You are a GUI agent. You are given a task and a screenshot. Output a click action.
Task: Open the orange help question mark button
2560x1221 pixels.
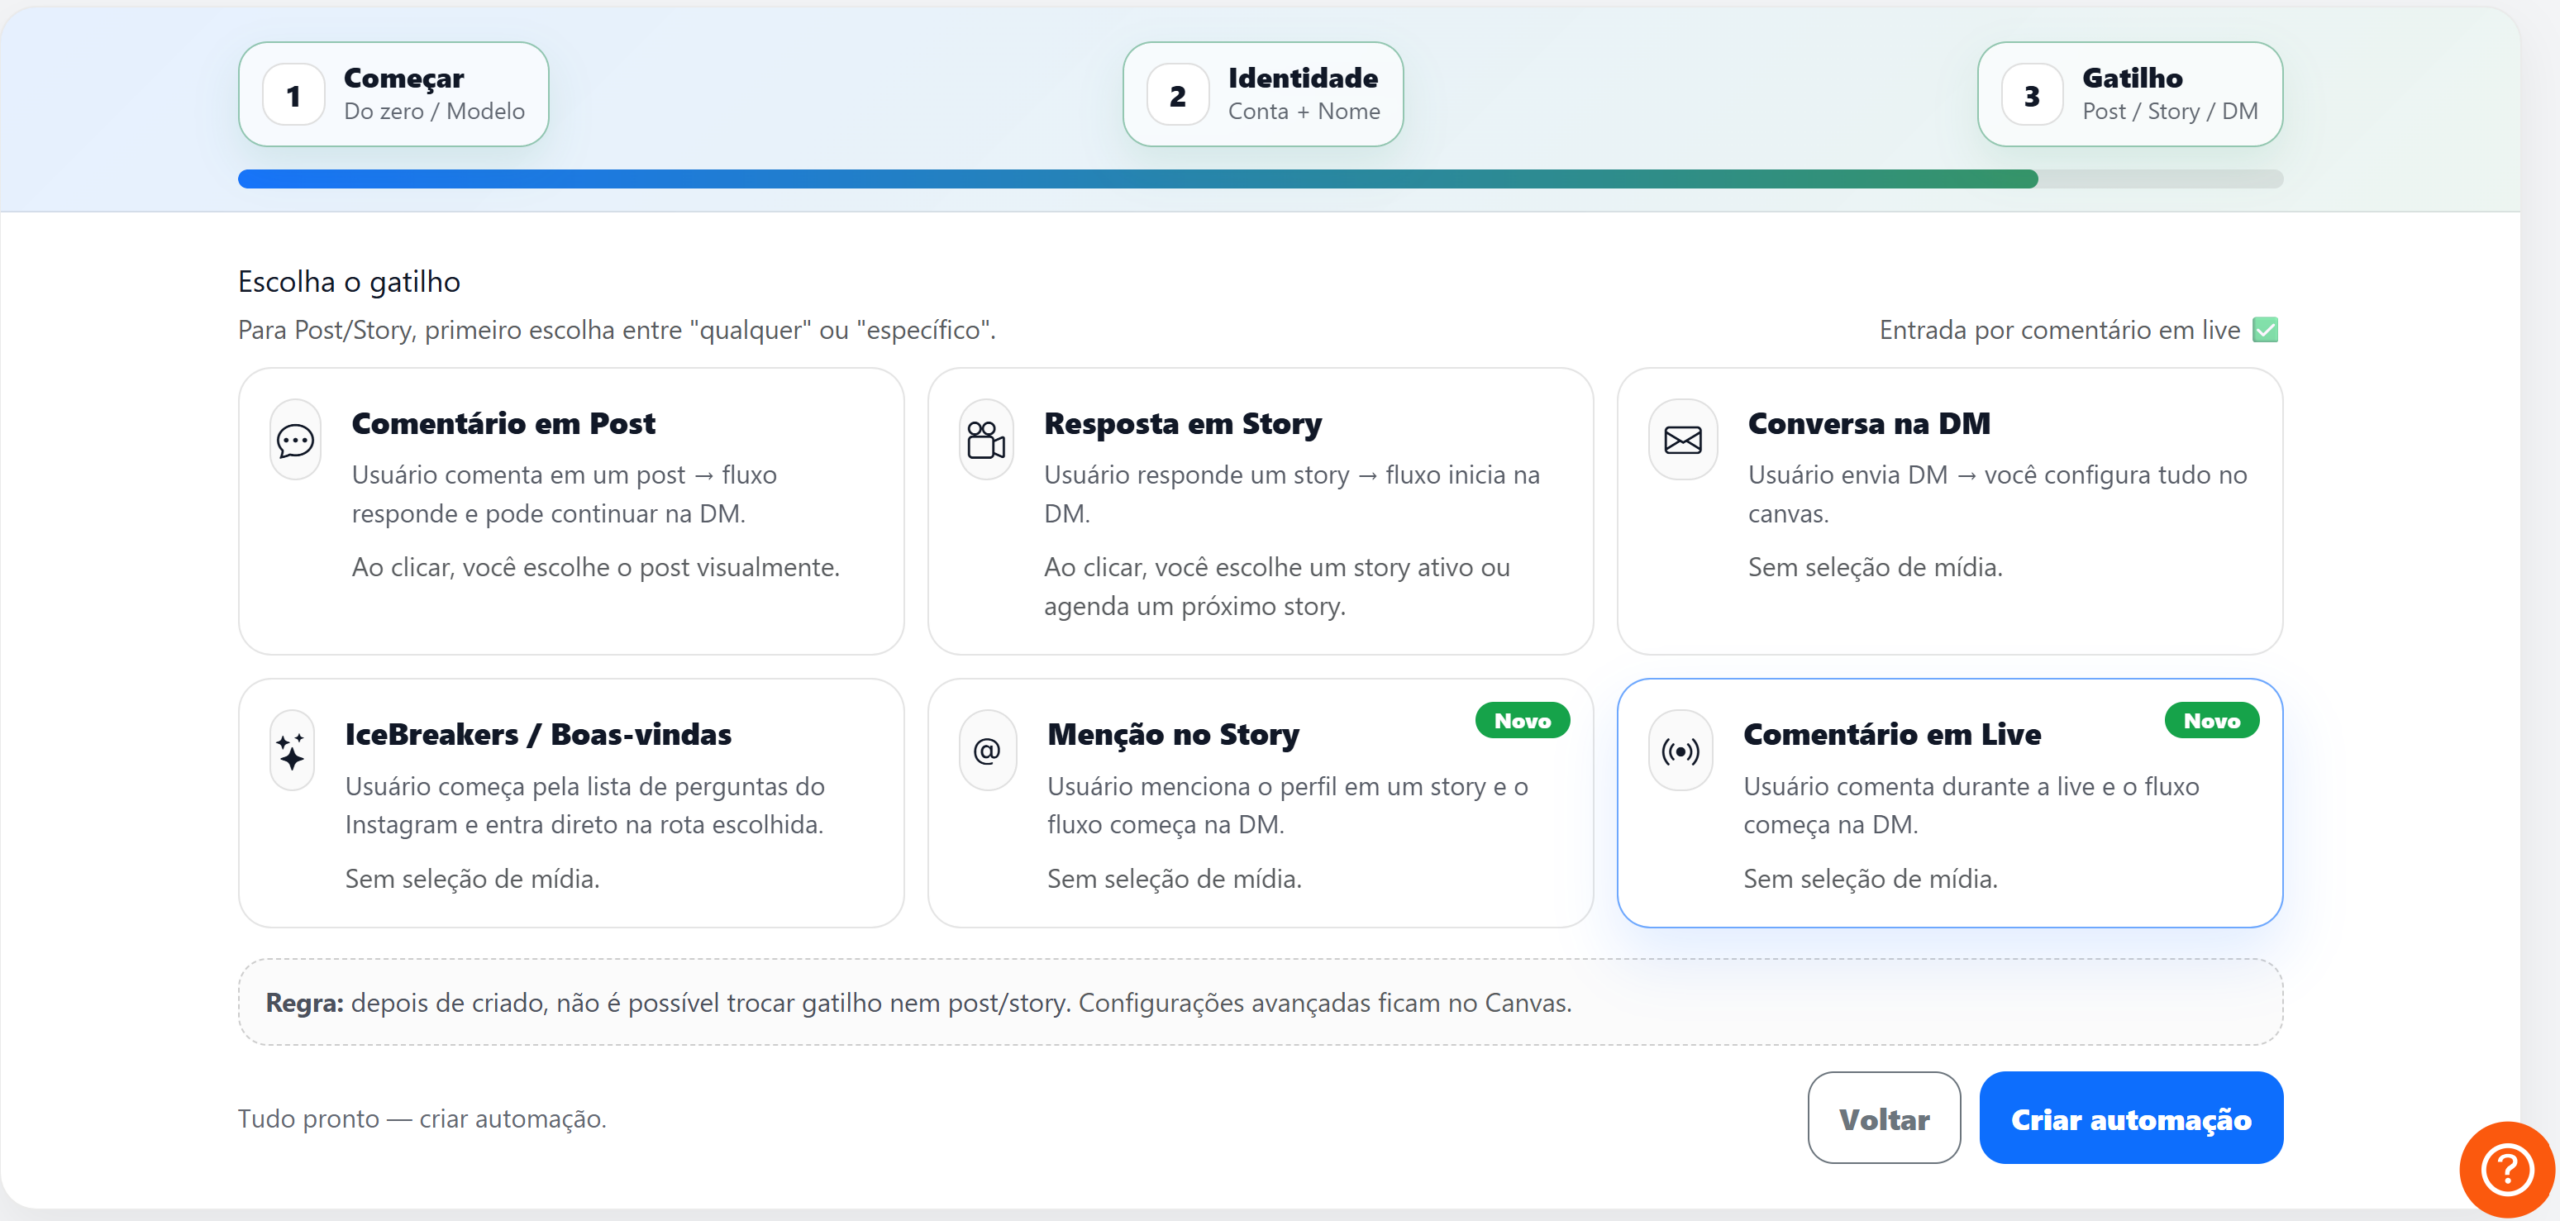[2507, 1169]
